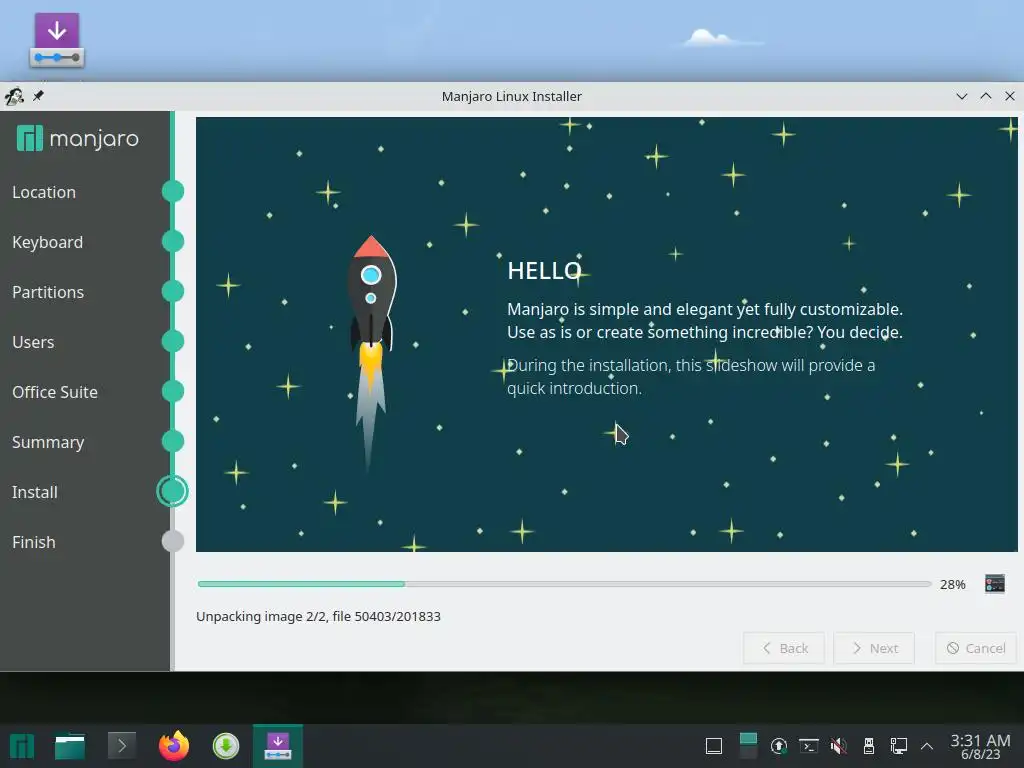
Task: Open the virtual desktop pager
Action: [x=748, y=746]
